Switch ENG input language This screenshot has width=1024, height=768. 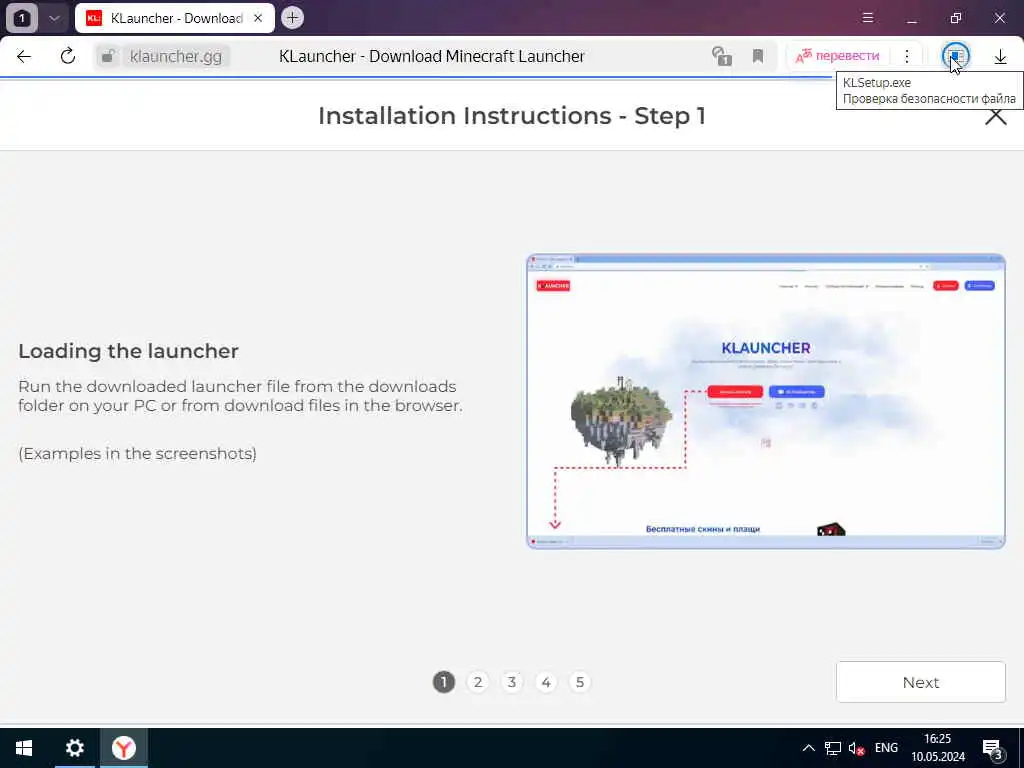pos(886,748)
